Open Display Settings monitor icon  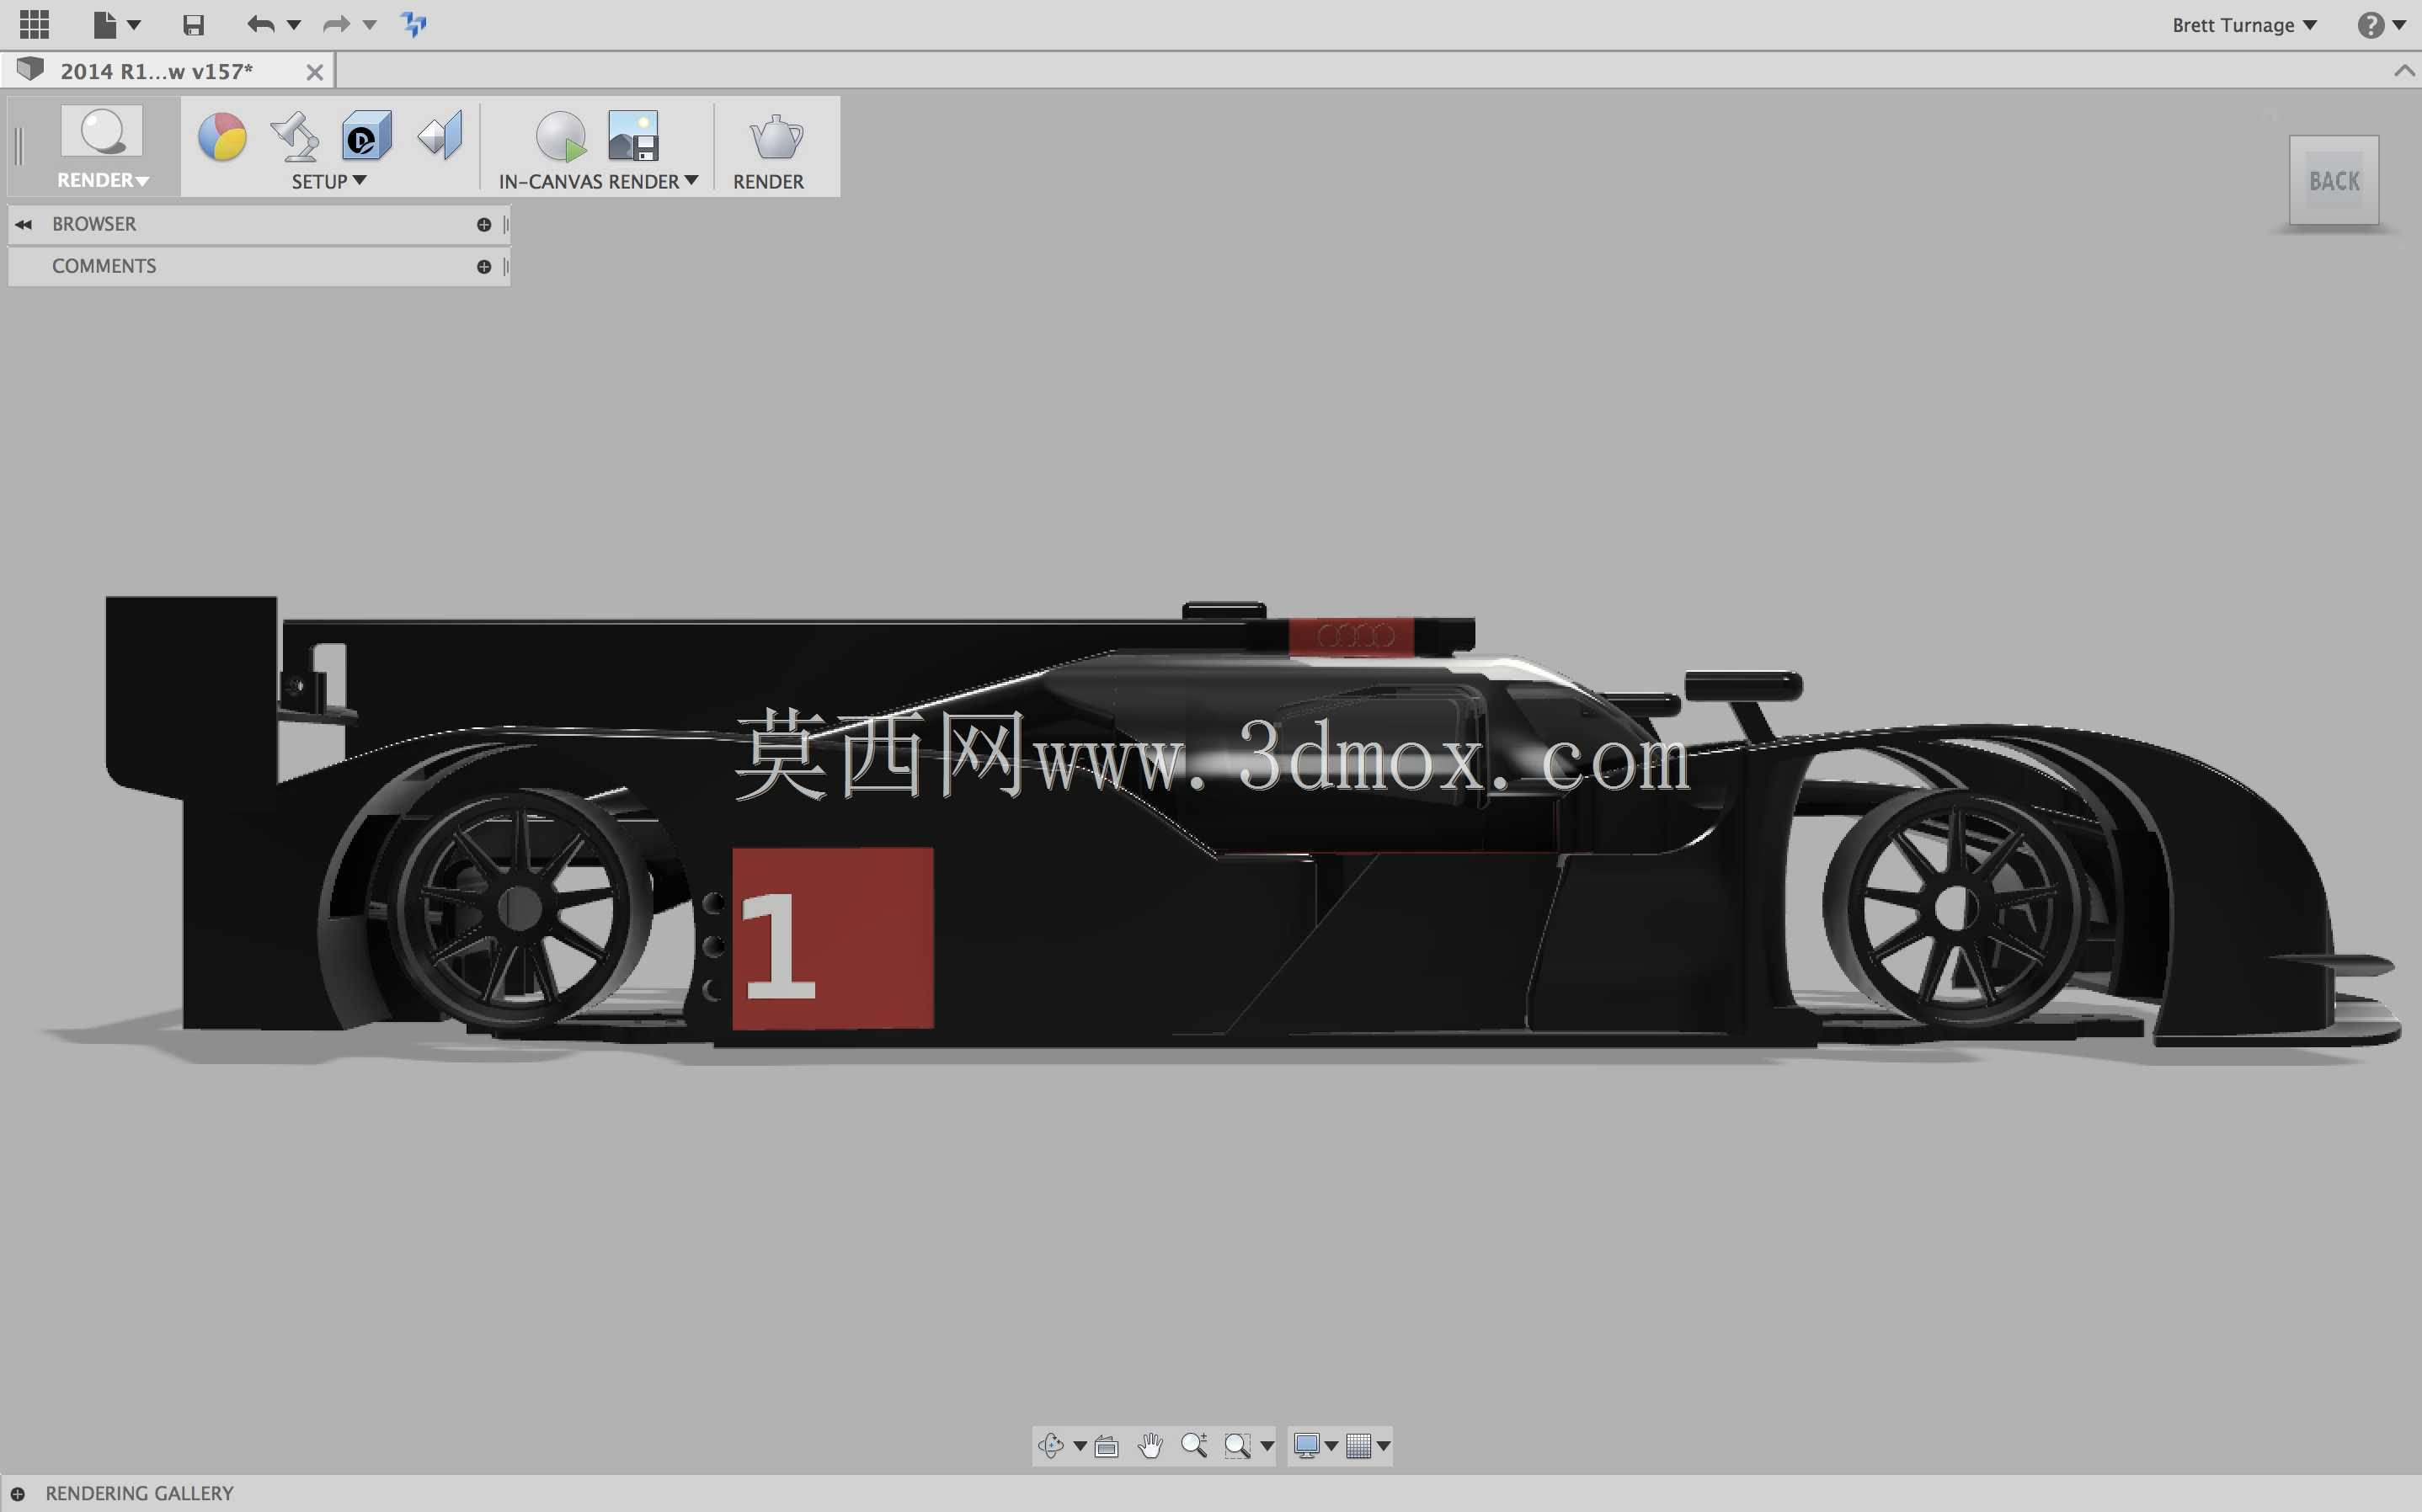tap(1306, 1446)
